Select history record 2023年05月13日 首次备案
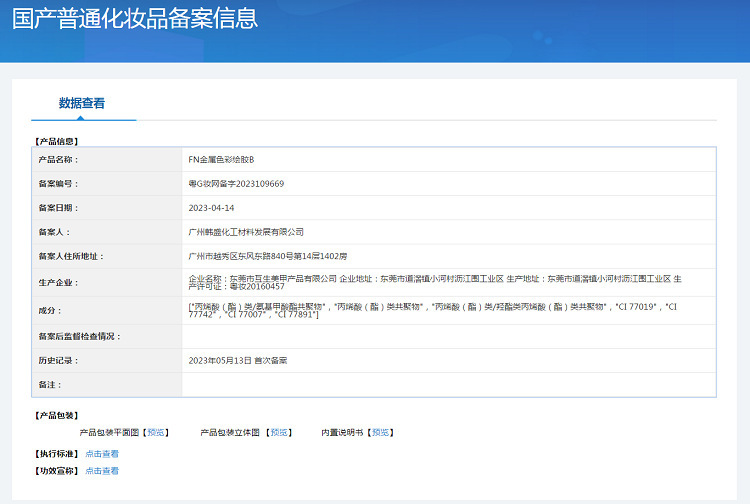Screen dimensions: 750x504 [238, 361]
